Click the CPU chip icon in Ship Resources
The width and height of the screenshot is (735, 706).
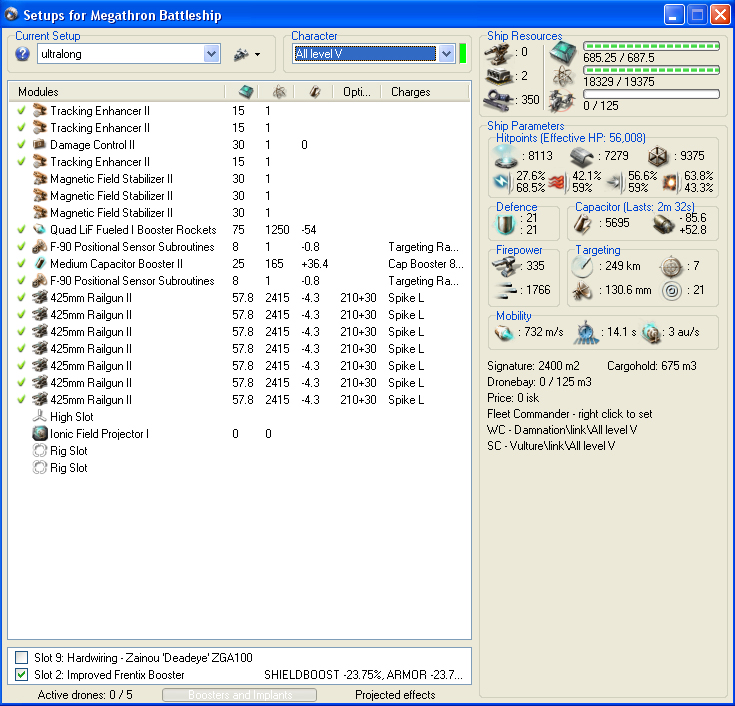click(562, 53)
